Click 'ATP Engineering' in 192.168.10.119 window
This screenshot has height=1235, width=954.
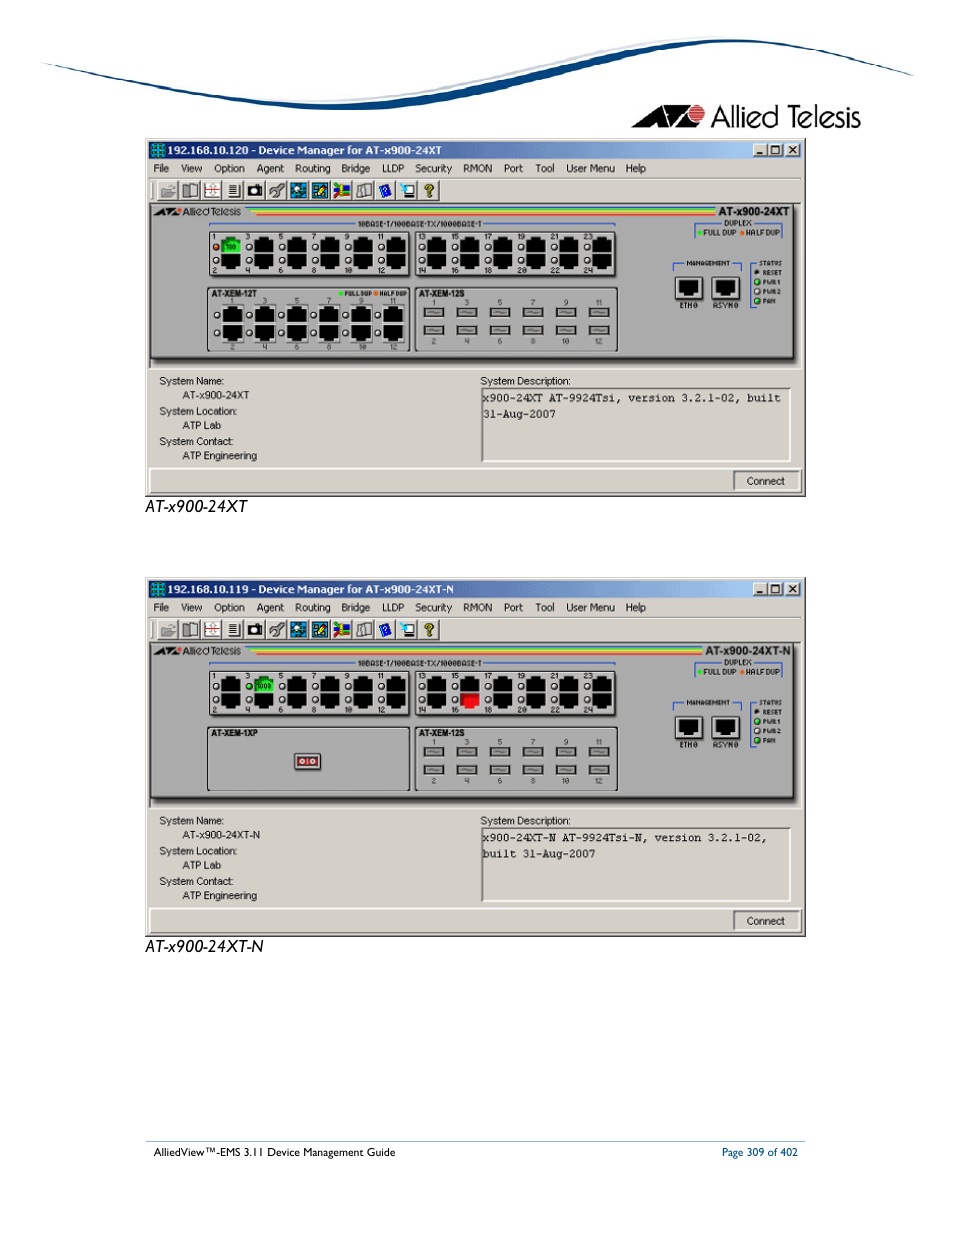[x=220, y=896]
